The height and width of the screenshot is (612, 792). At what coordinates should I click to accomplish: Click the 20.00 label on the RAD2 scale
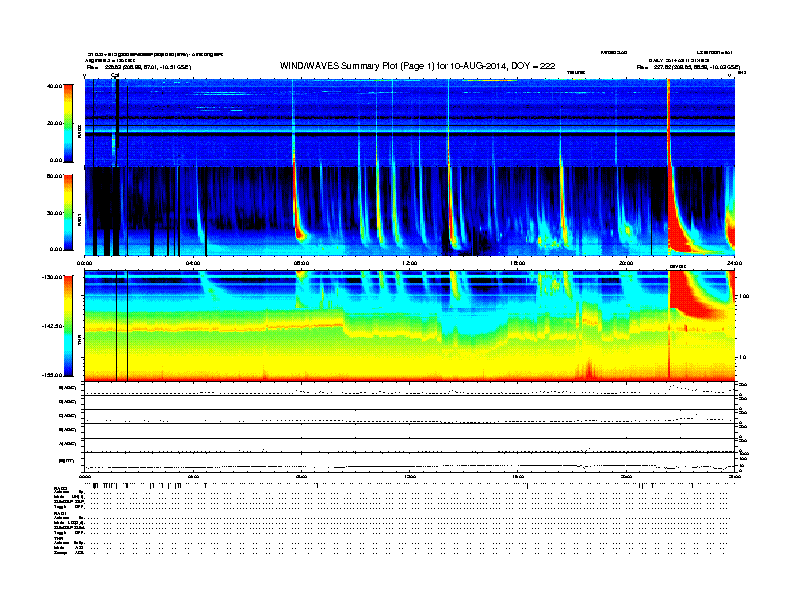pyautogui.click(x=54, y=123)
